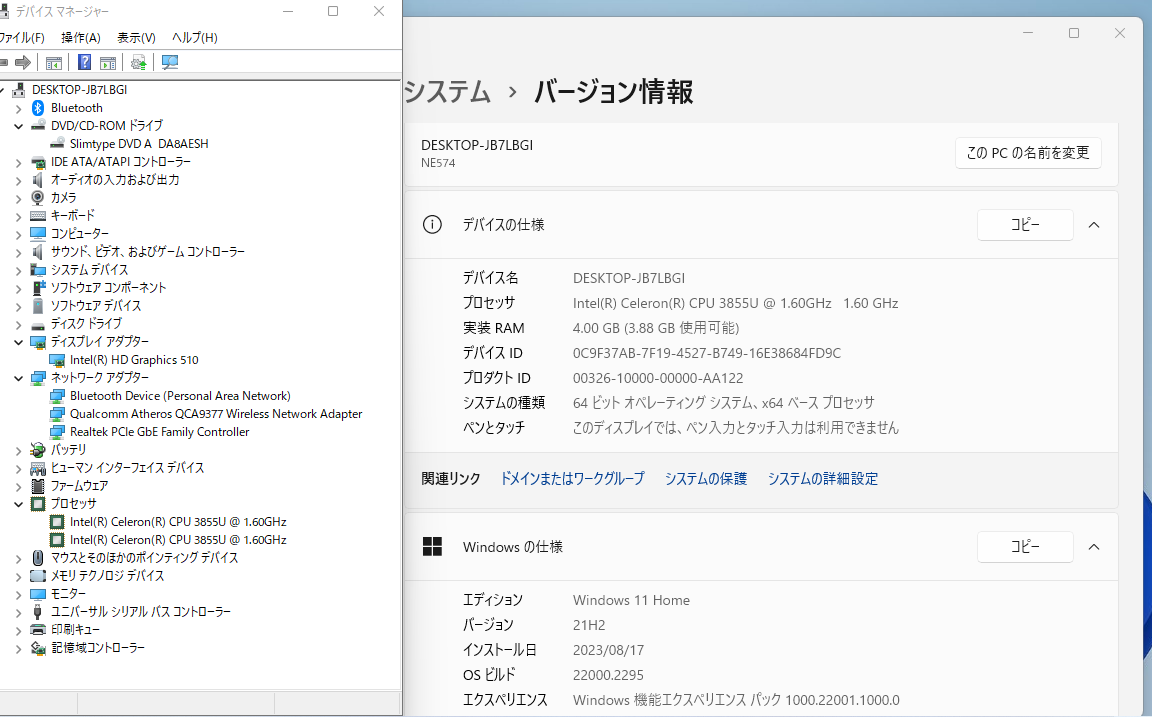This screenshot has width=1152, height=717.
Task: Collapse the デバイスの仕様 section chevron
Action: pos(1094,225)
